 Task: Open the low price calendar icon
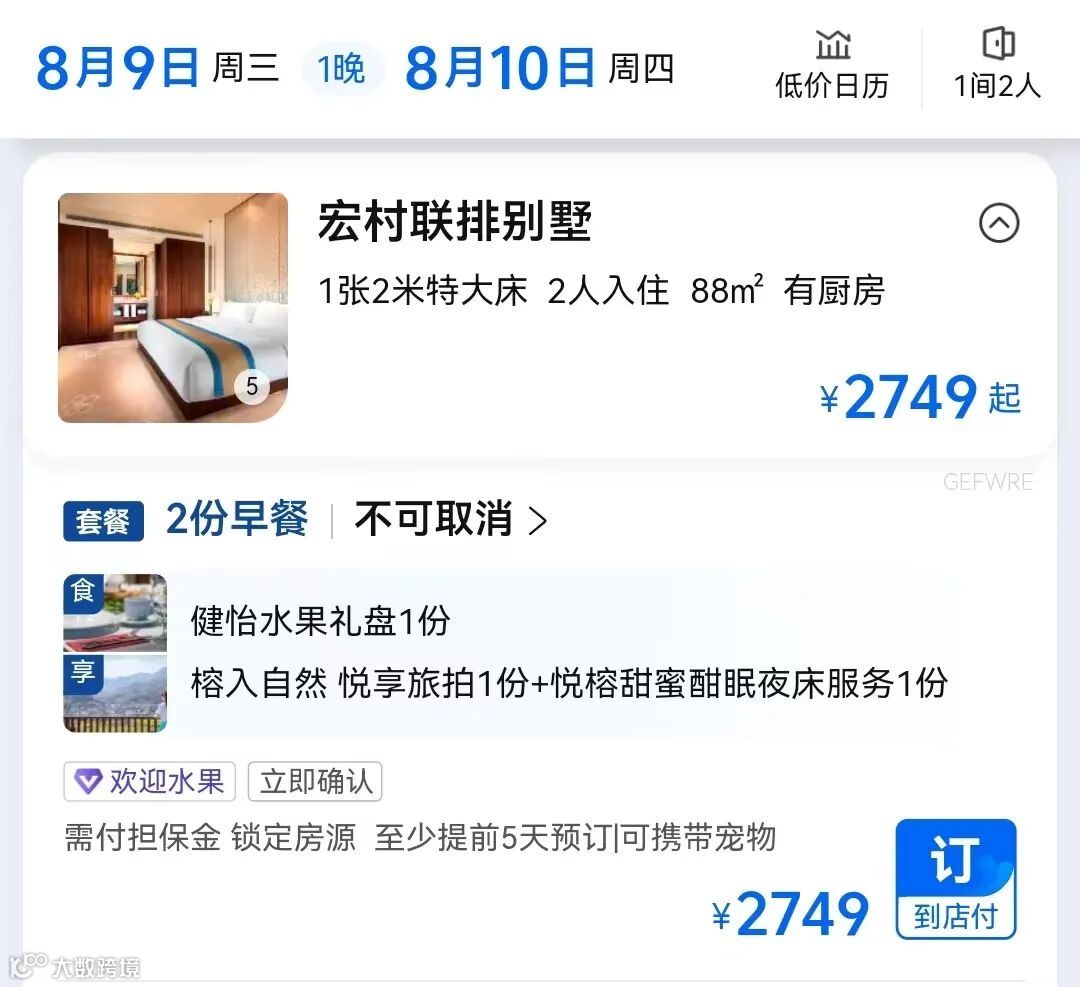[x=833, y=45]
